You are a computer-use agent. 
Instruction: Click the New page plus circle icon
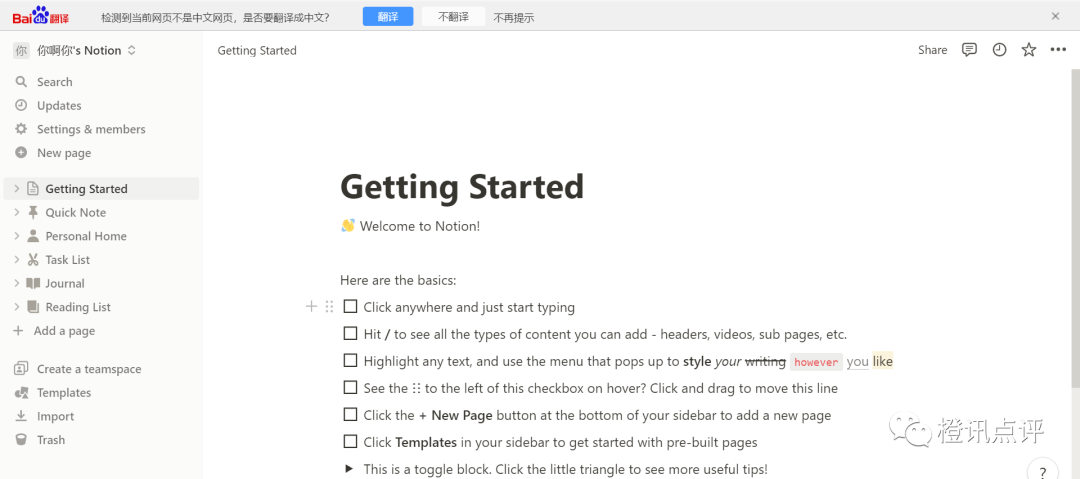[21, 152]
